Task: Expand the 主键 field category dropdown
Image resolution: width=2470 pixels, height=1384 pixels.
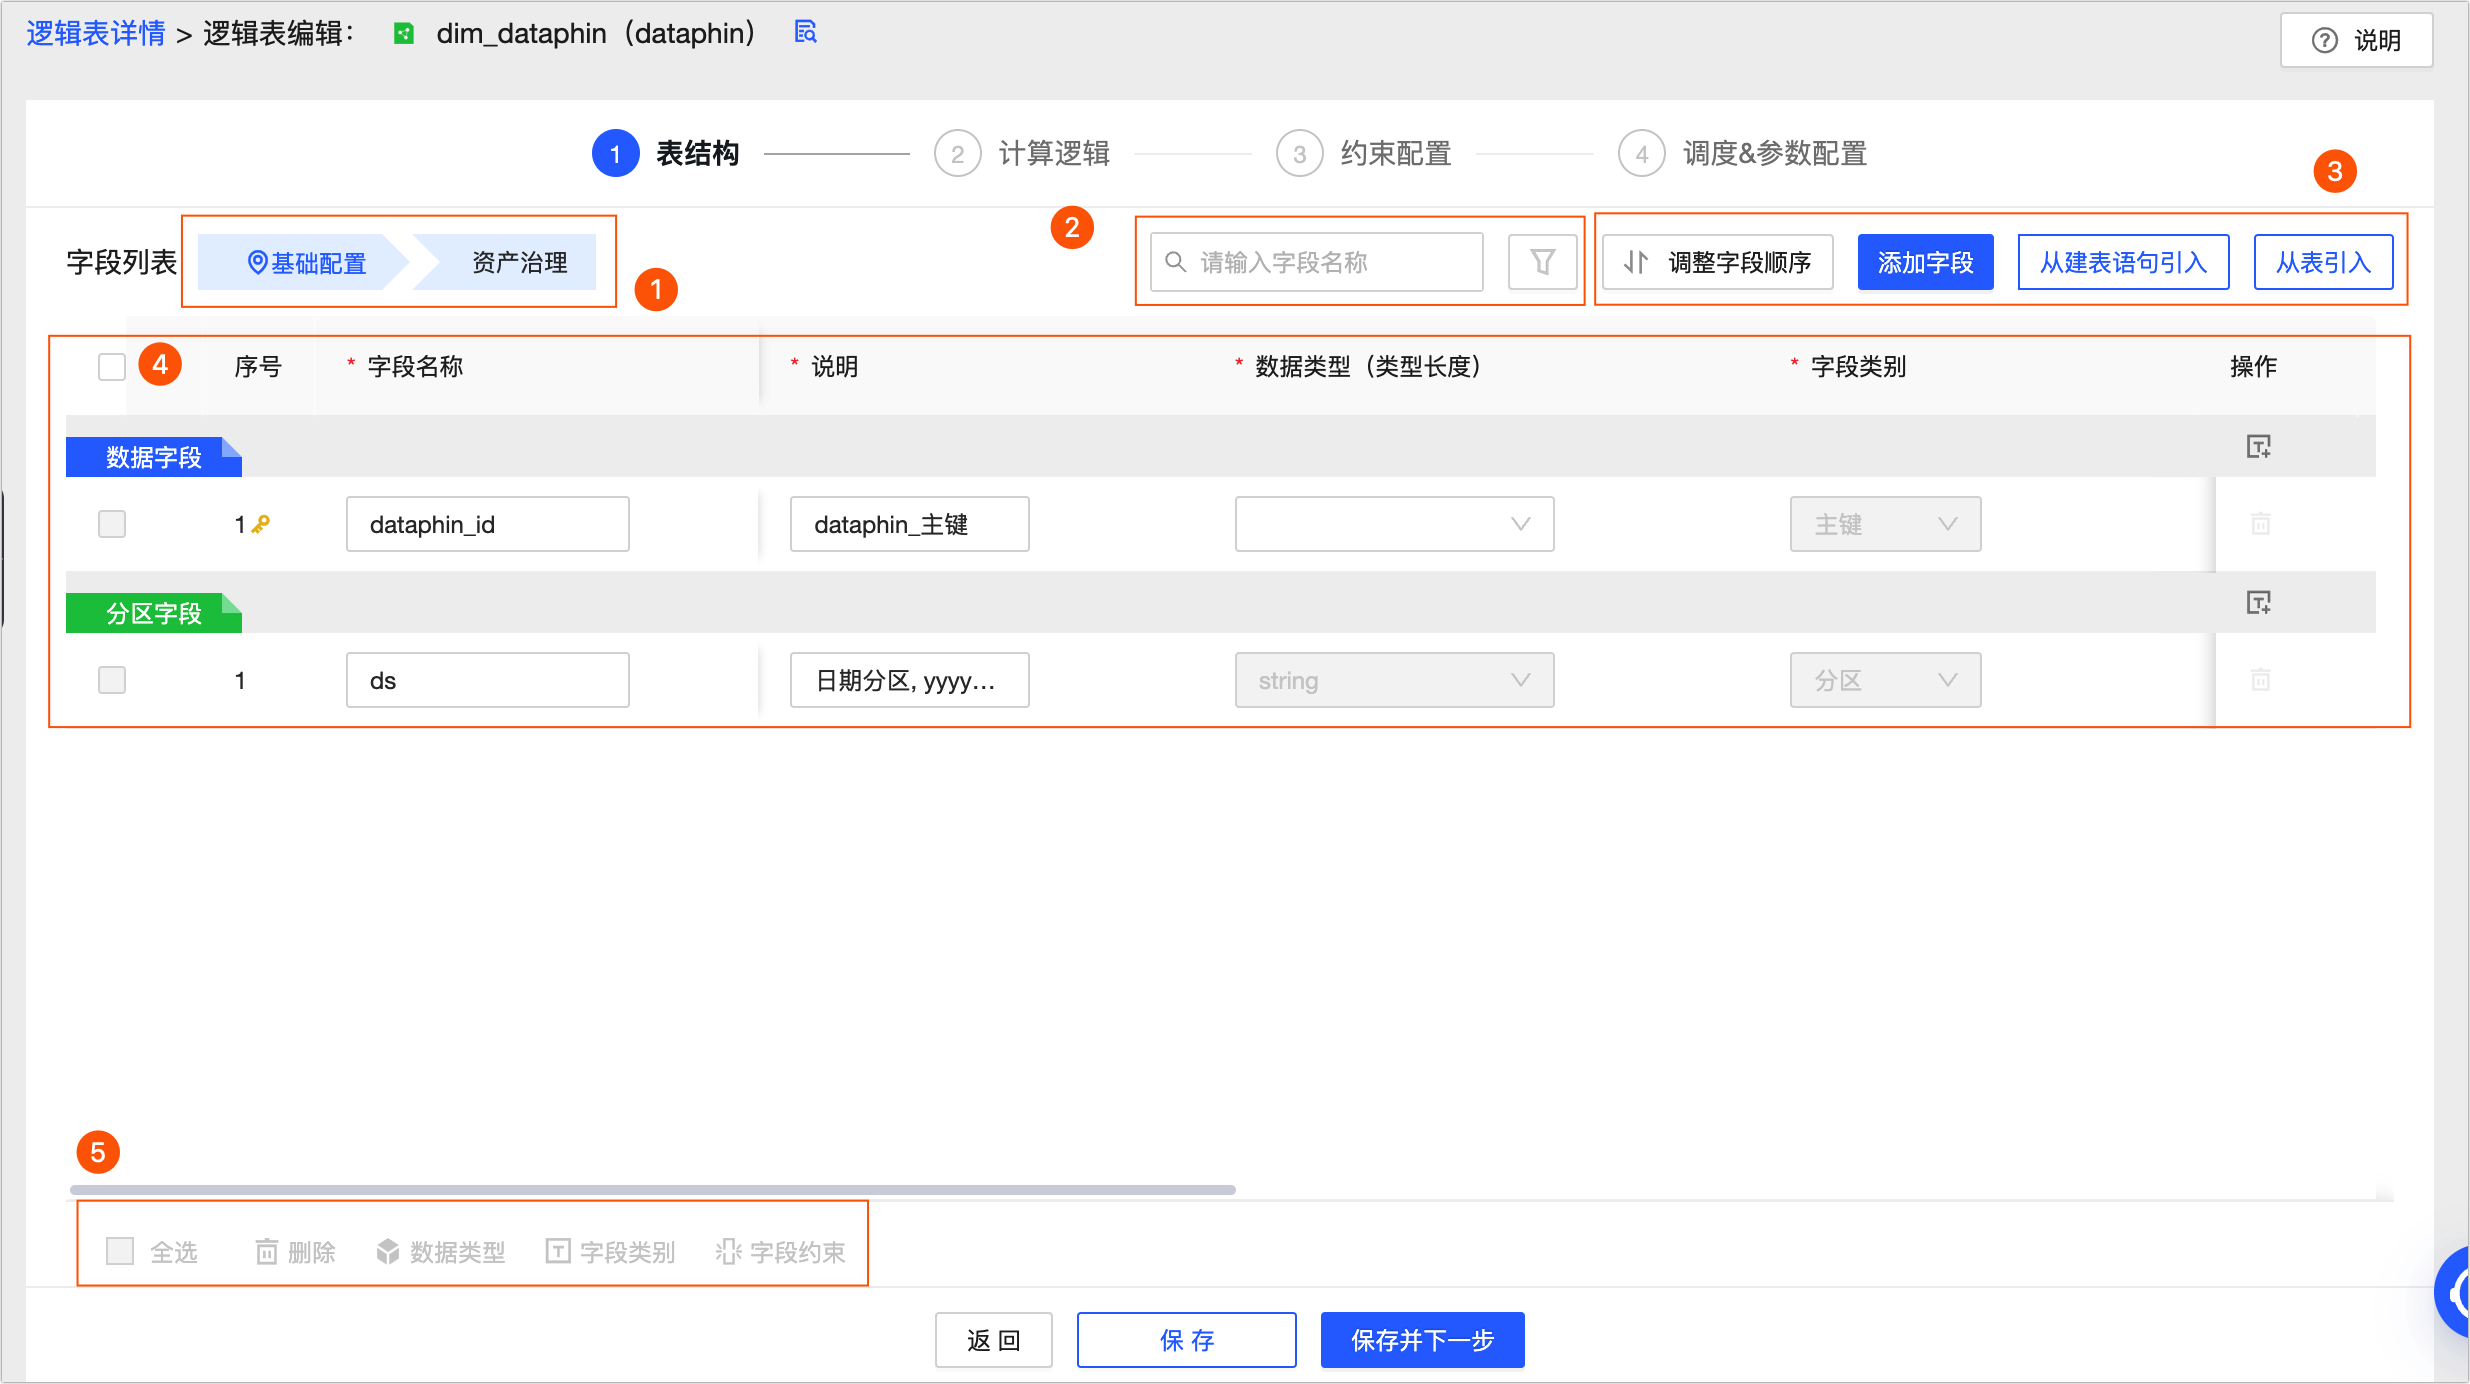Action: coord(1885,524)
